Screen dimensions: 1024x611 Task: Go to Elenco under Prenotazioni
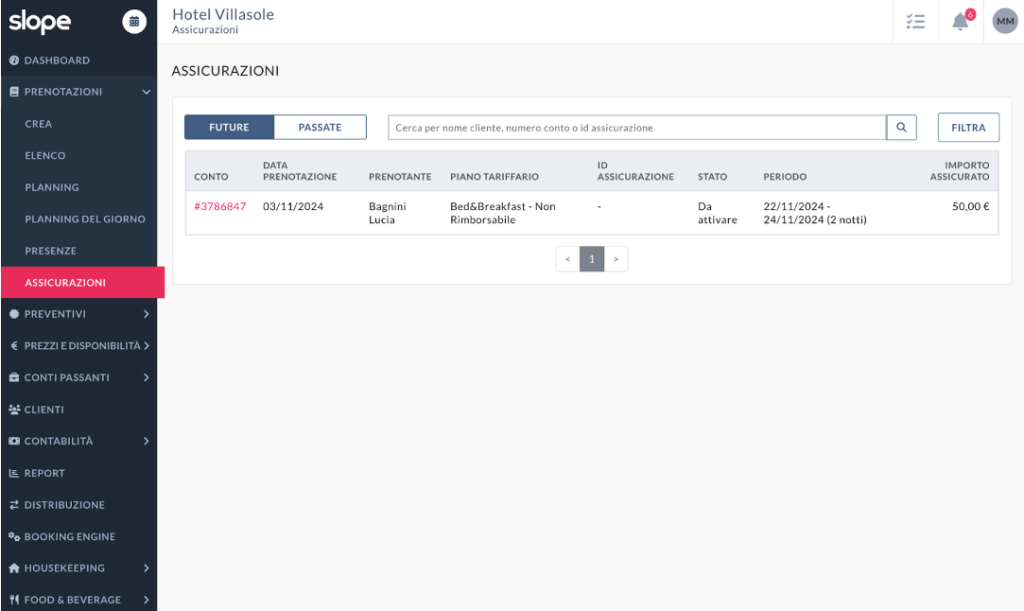pos(45,156)
